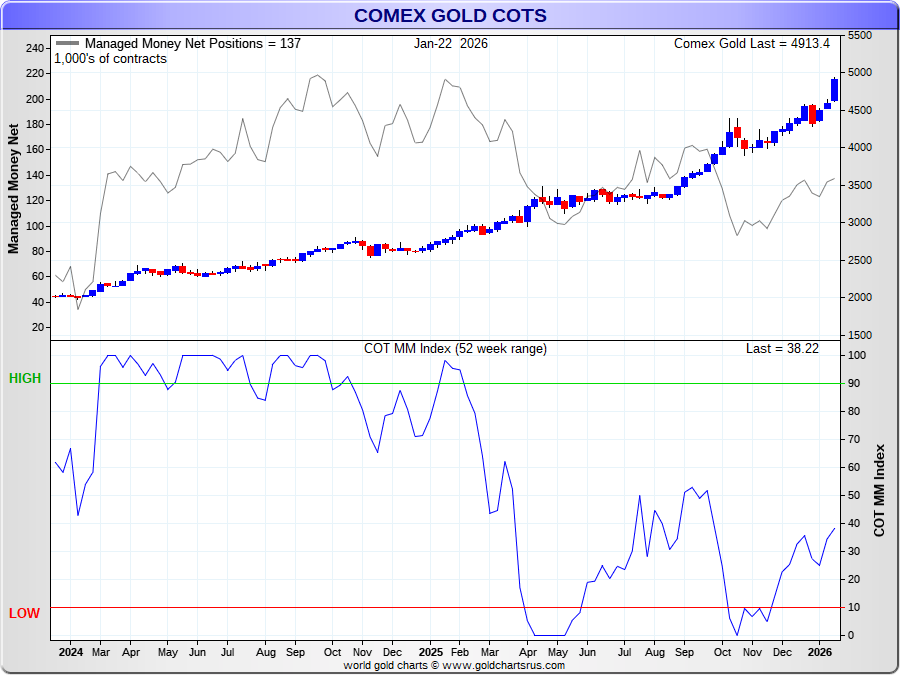
Task: Select the 200 tick on Managed Money axis
Action: [x=35, y=99]
